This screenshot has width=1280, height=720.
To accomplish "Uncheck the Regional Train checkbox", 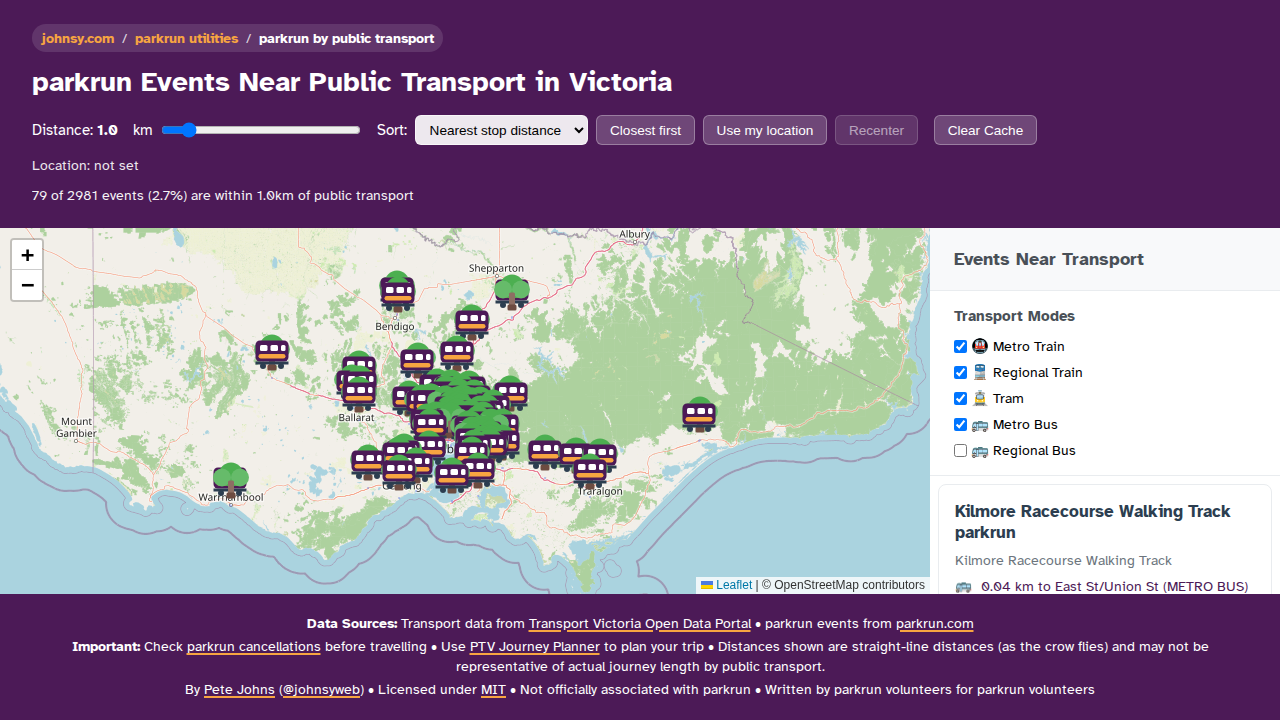I will (x=961, y=372).
